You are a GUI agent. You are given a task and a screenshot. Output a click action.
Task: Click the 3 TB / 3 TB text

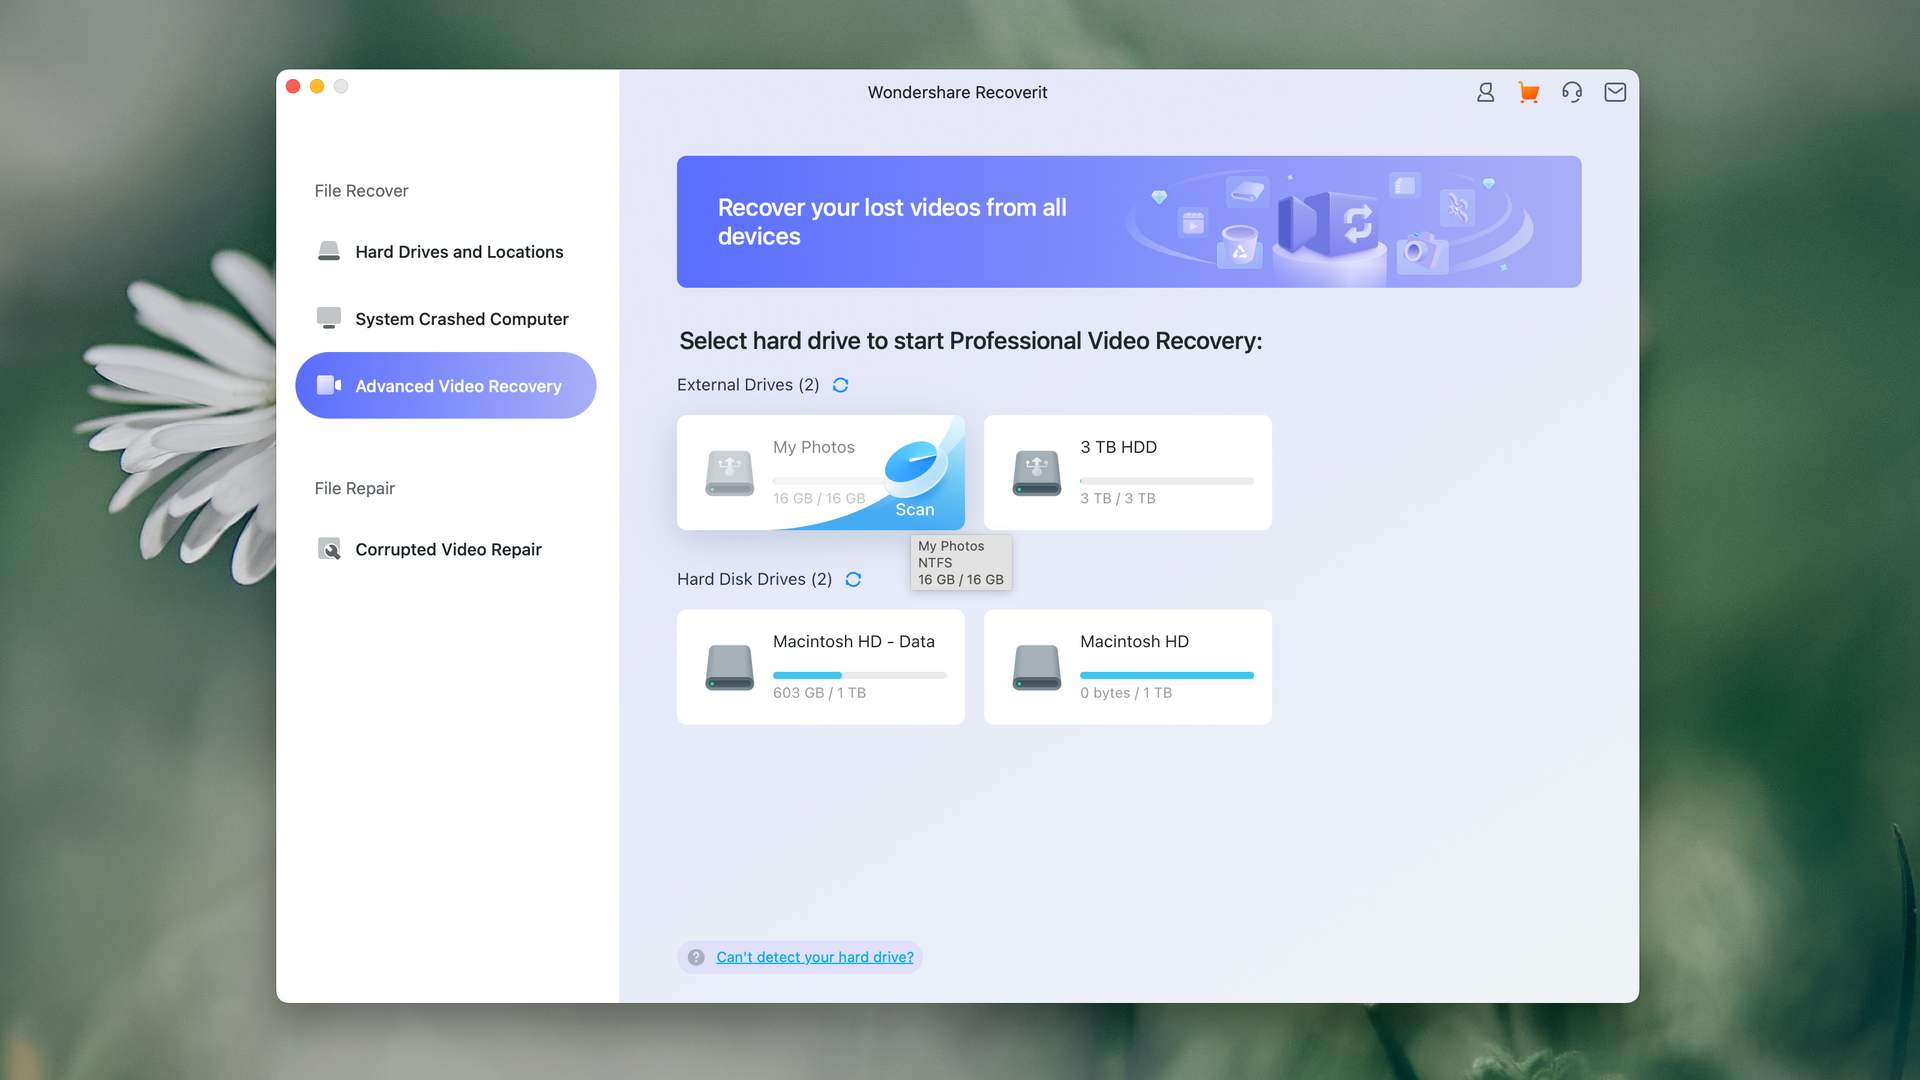[x=1117, y=498]
